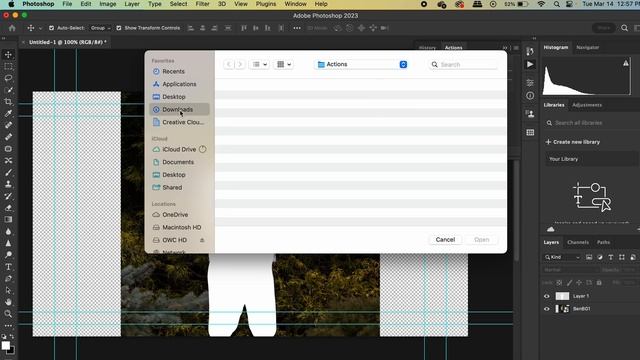Select the Clone Stamp tool
640x360 pixels.
[x=8, y=184]
